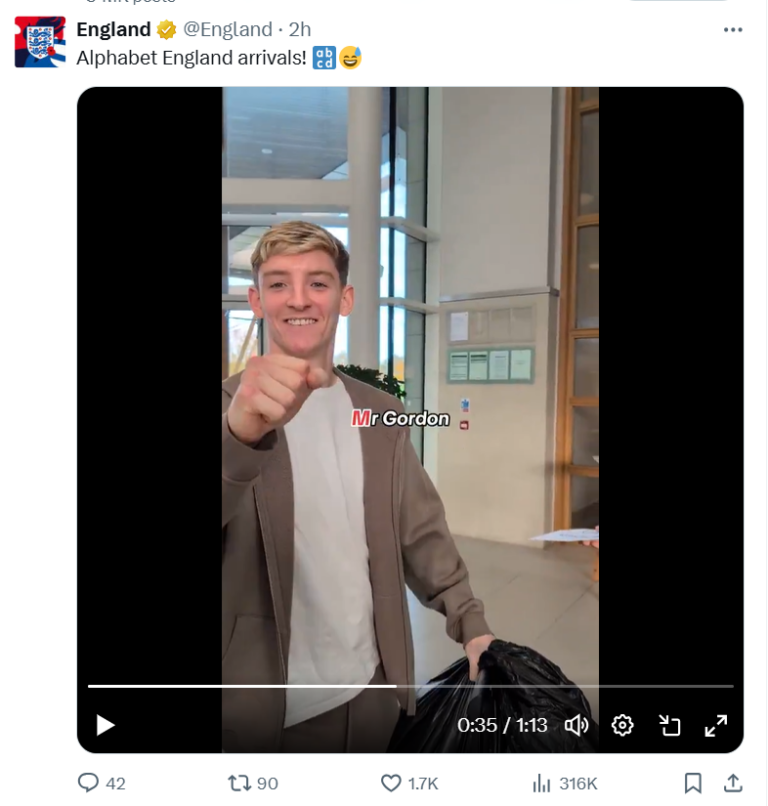
Task: Open the England profile avatar
Action: click(40, 42)
